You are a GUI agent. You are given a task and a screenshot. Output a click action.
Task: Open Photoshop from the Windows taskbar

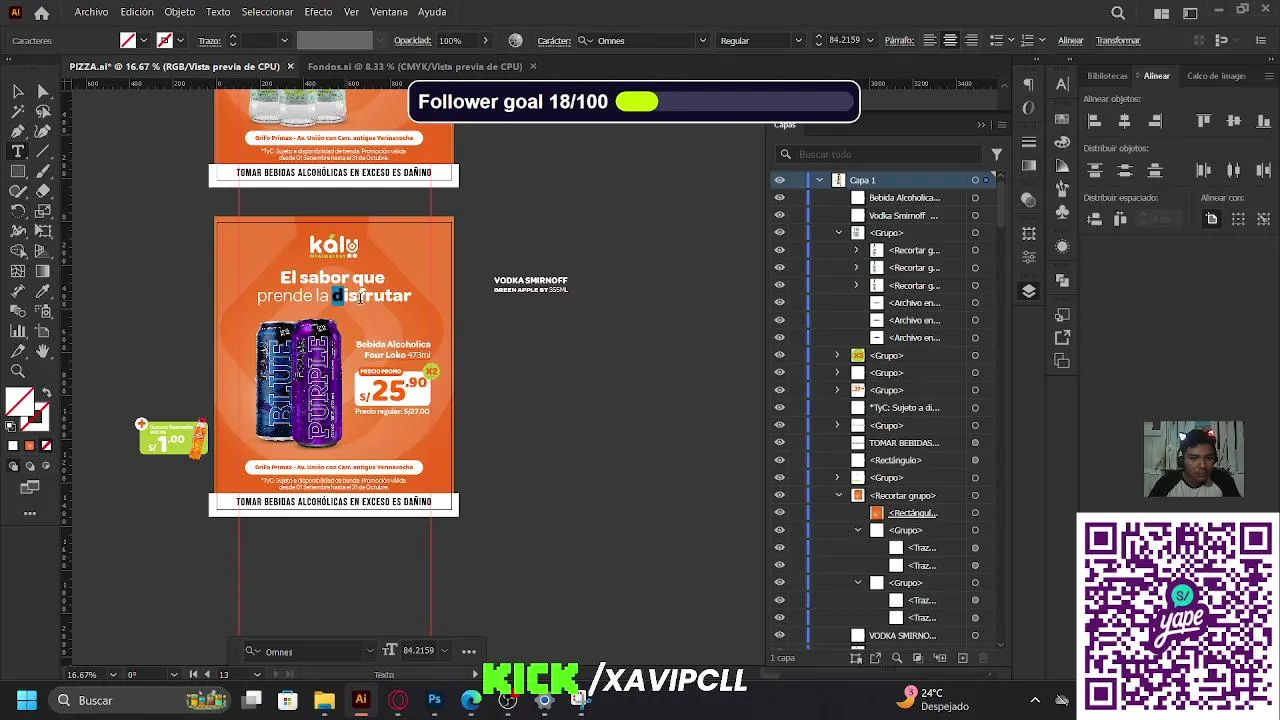click(x=434, y=700)
